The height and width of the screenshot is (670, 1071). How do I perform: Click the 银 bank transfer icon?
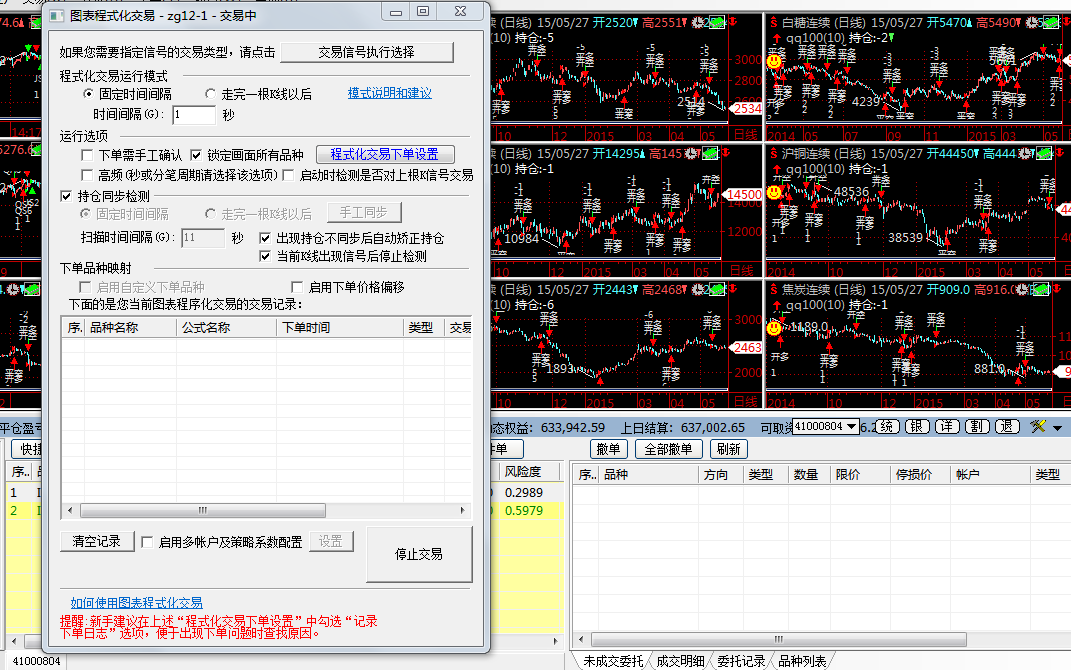(917, 426)
